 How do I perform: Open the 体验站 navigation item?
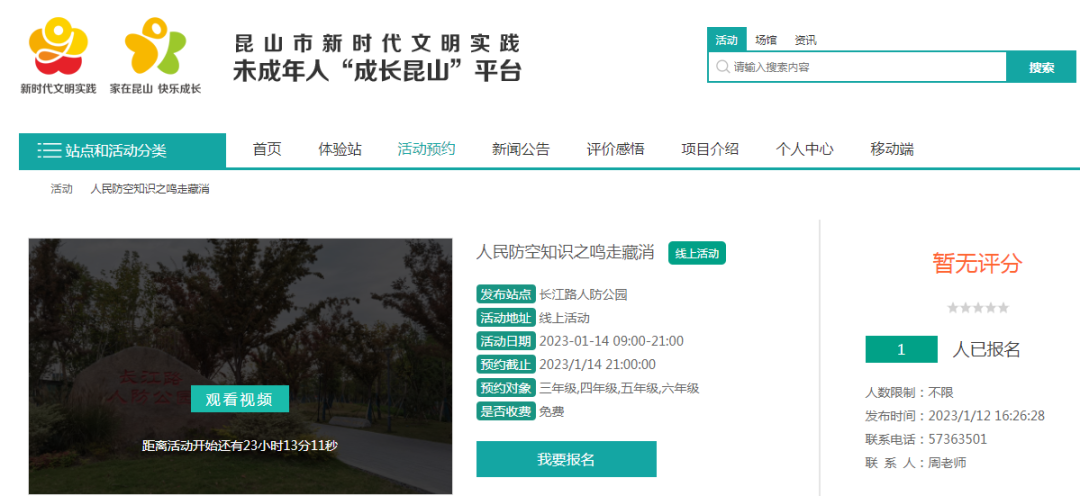pyautogui.click(x=340, y=149)
